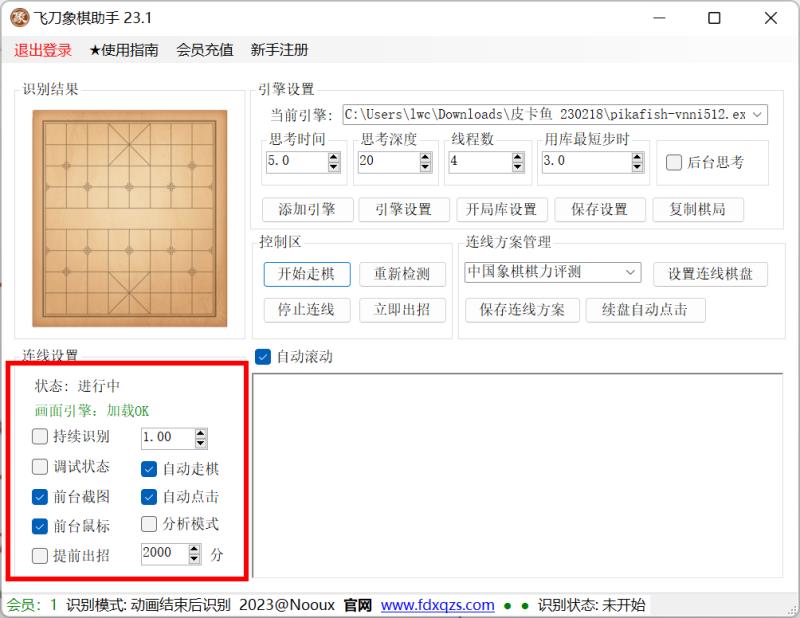Image resolution: width=800 pixels, height=618 pixels.
Task: Increase the 持续识别 interval value spinner
Action: [x=201, y=432]
